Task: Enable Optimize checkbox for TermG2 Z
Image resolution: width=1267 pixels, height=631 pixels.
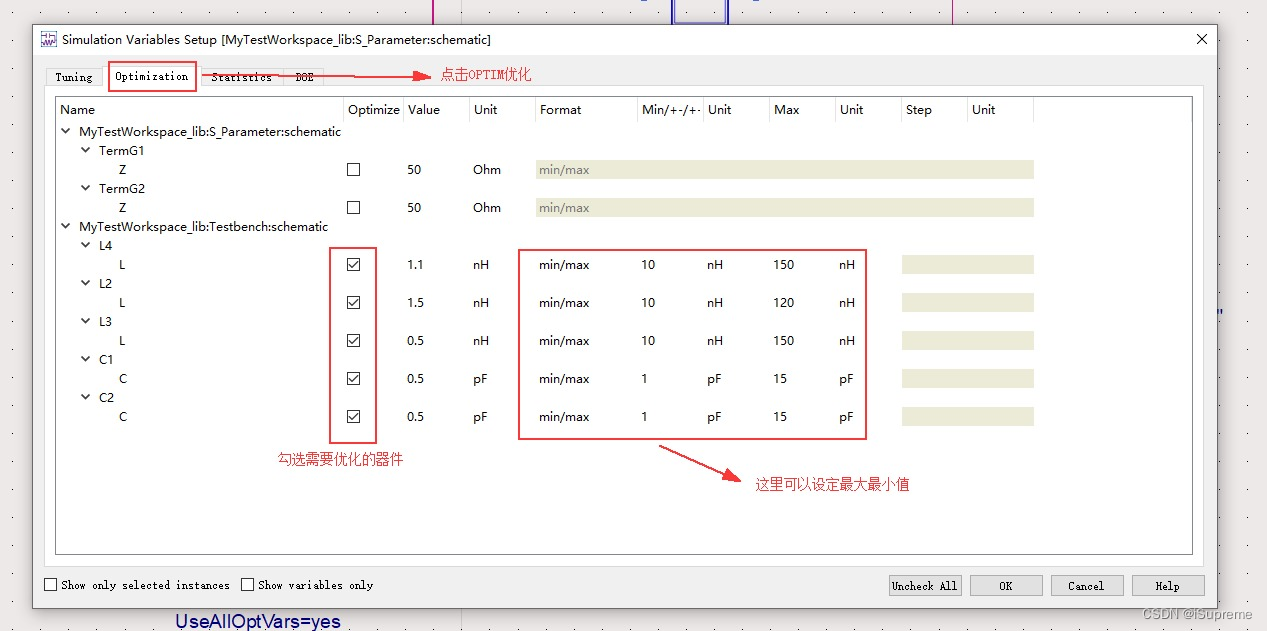Action: tap(353, 208)
